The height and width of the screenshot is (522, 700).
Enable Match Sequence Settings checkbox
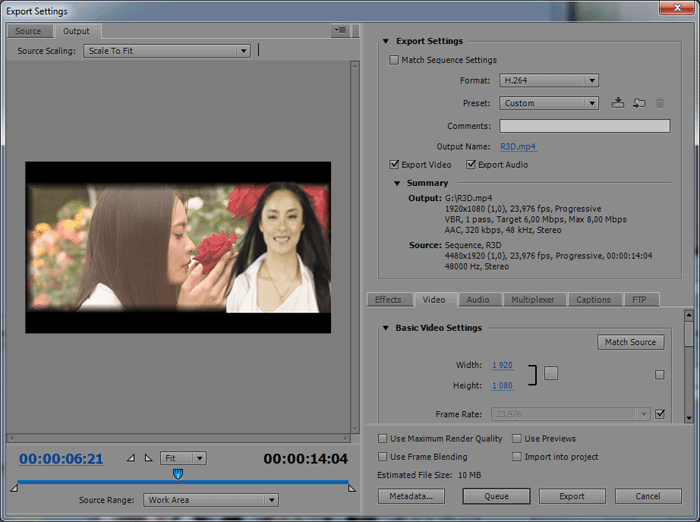pos(394,60)
